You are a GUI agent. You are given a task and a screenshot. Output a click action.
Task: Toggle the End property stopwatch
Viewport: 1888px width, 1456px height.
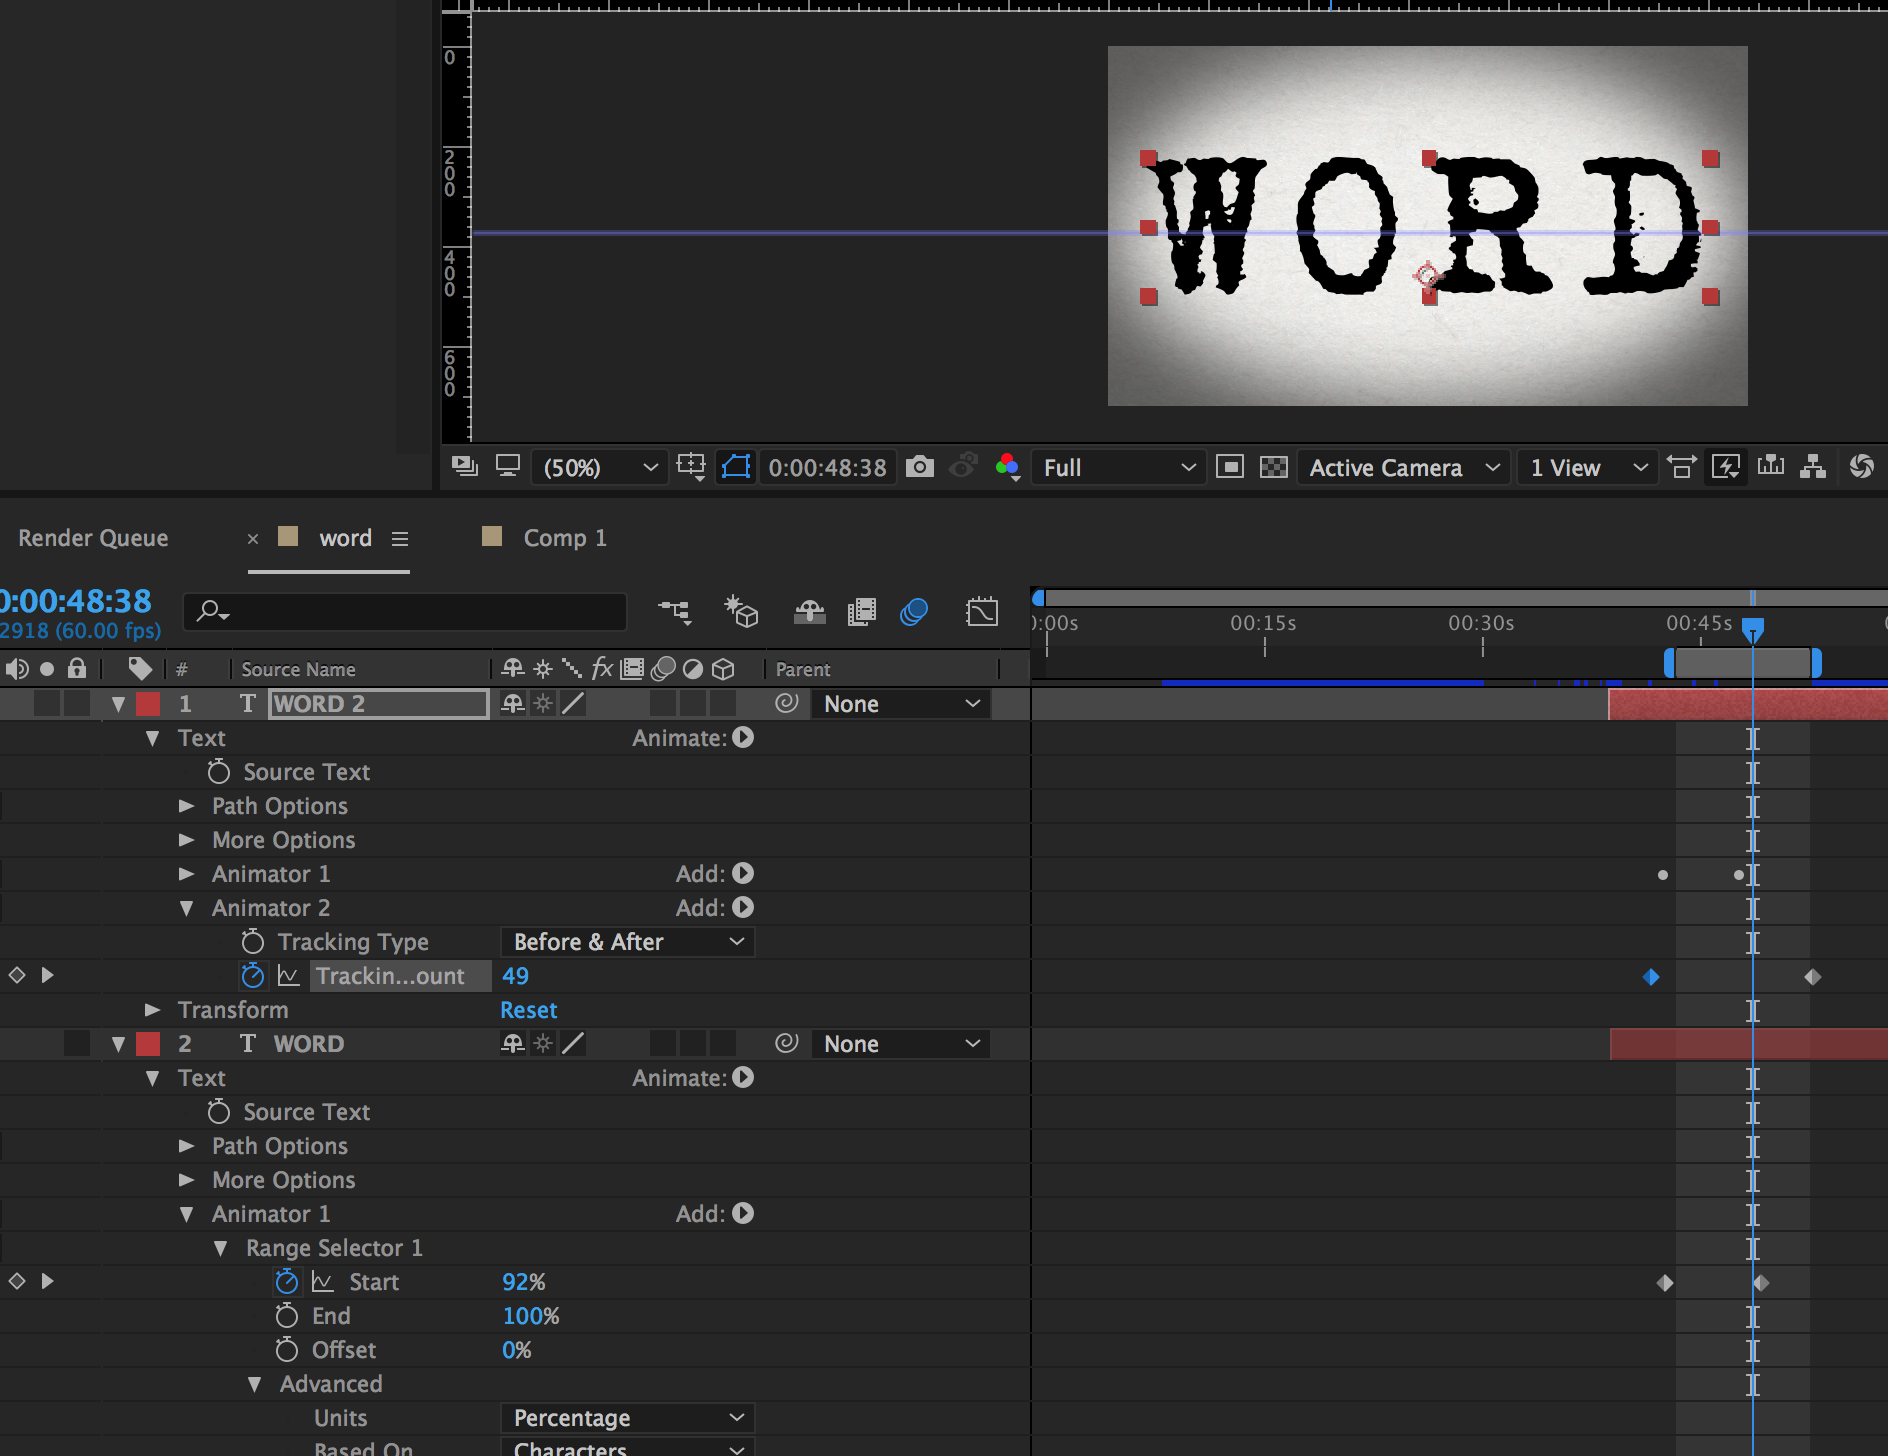pos(287,1315)
